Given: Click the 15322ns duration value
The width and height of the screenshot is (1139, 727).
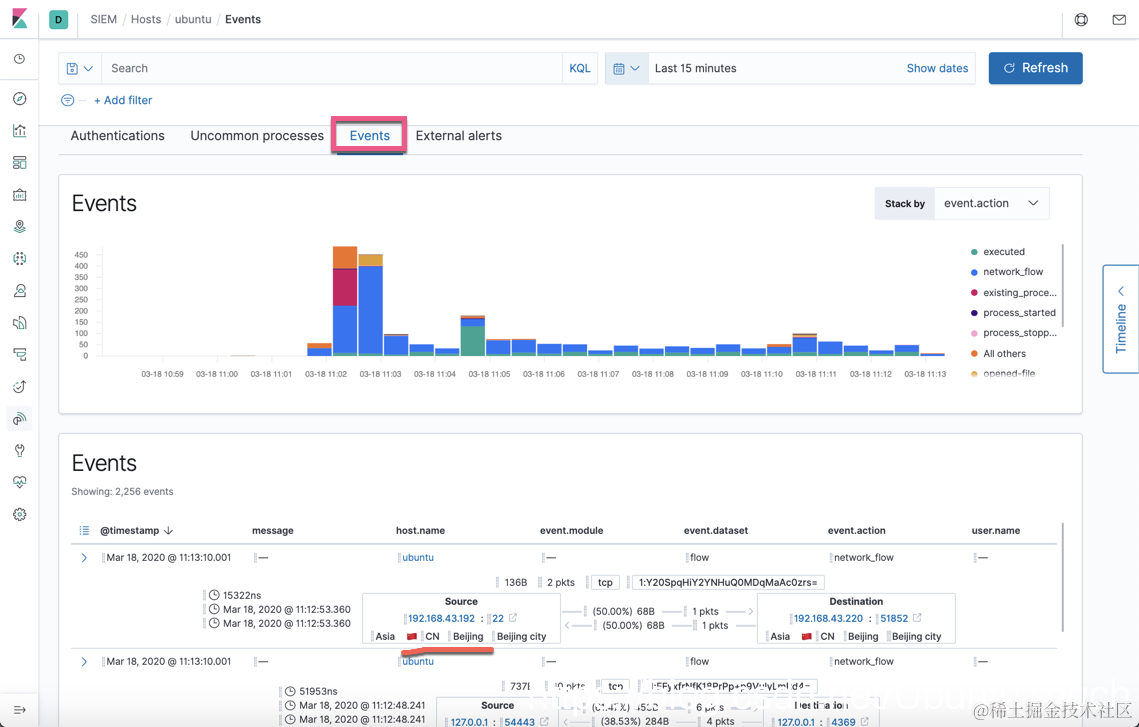Looking at the screenshot, I should (242, 596).
